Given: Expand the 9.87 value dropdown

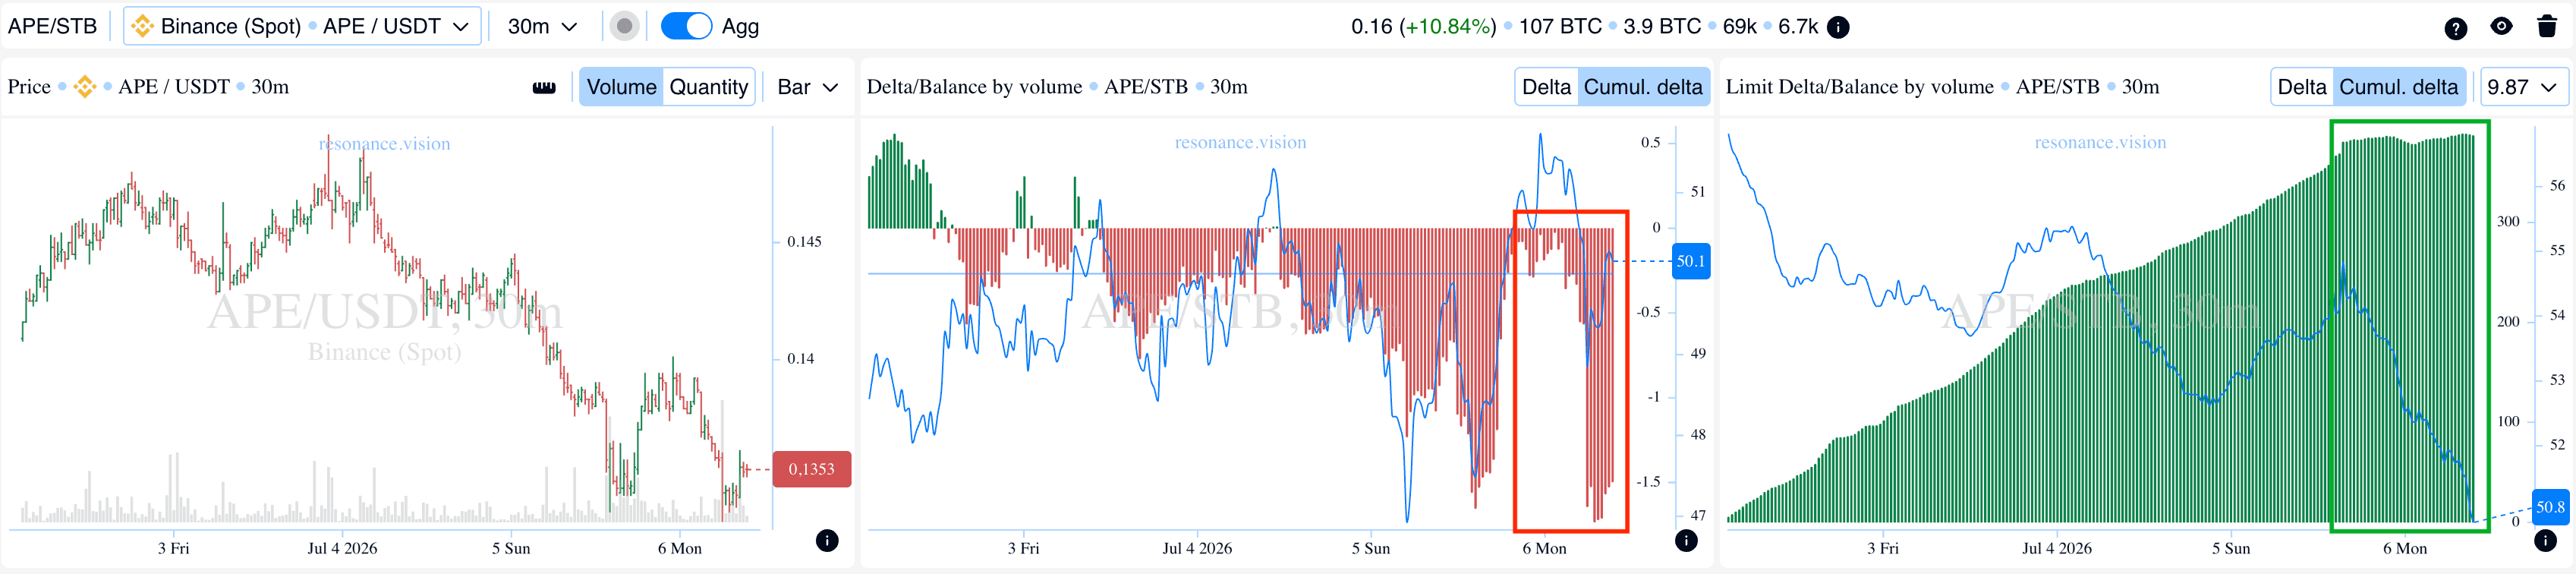Looking at the screenshot, I should point(2521,87).
